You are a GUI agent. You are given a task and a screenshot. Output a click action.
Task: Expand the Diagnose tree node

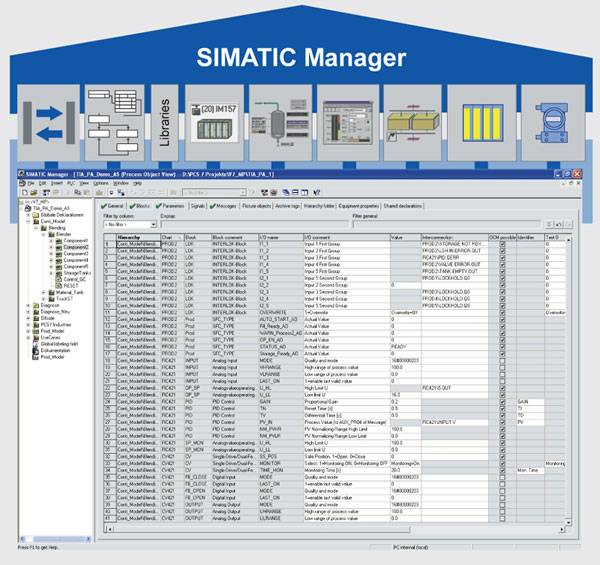point(27,304)
